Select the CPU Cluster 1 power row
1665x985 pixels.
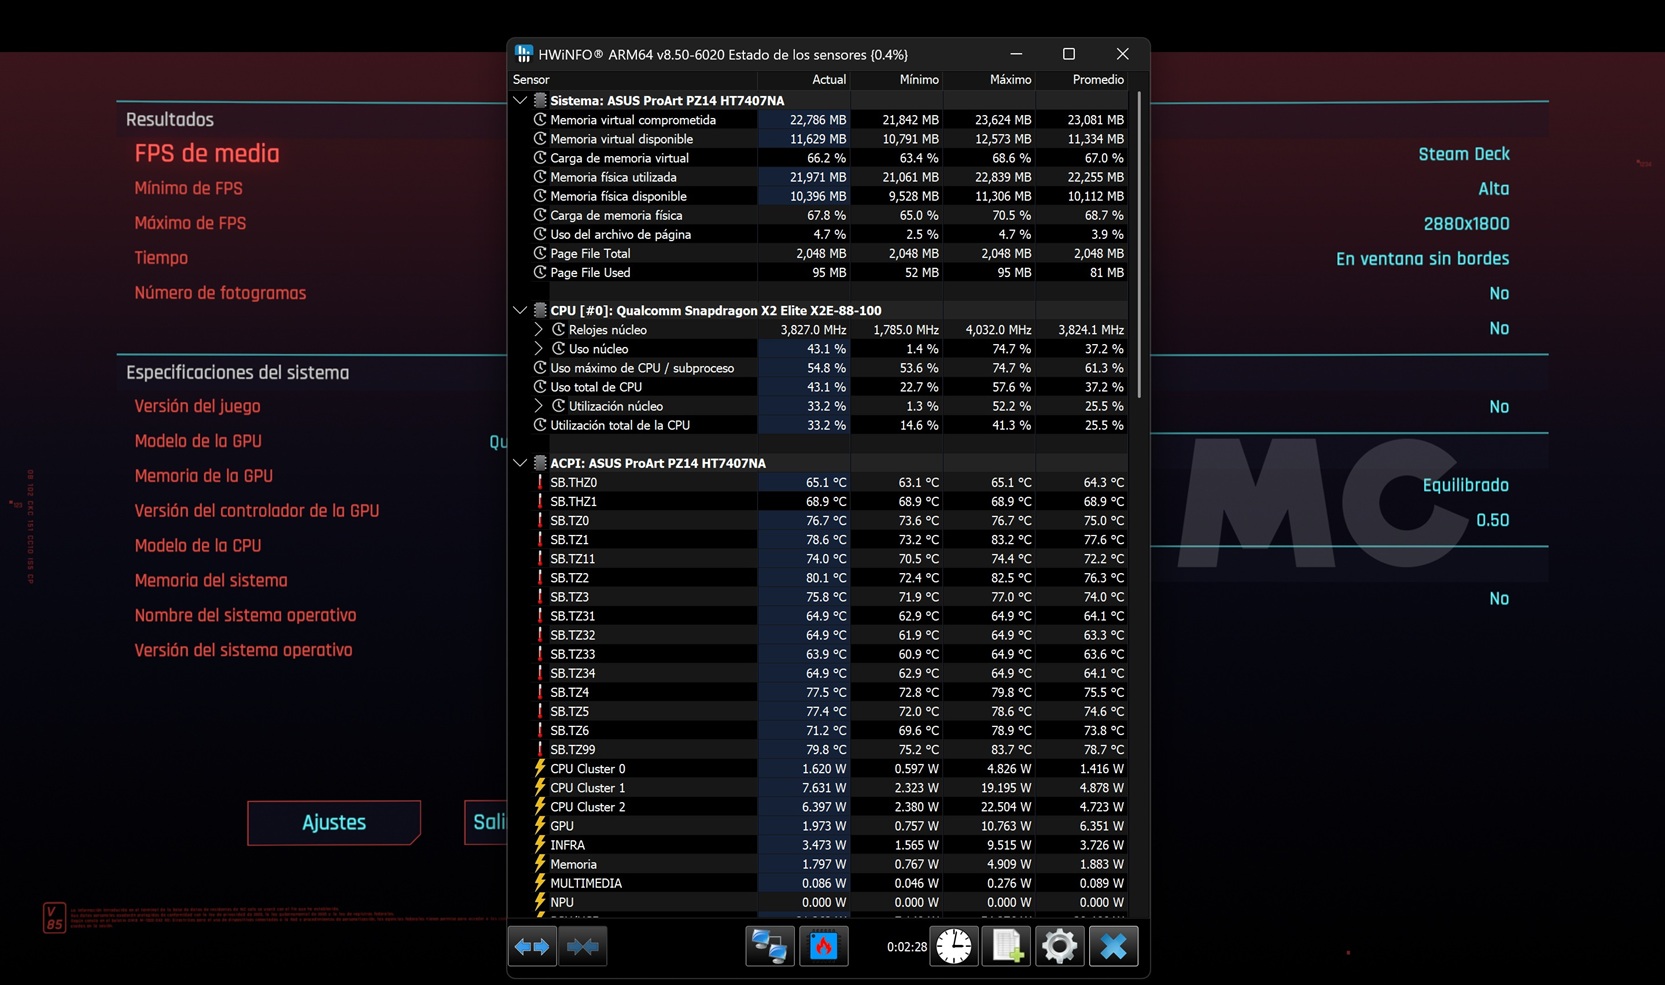click(820, 787)
